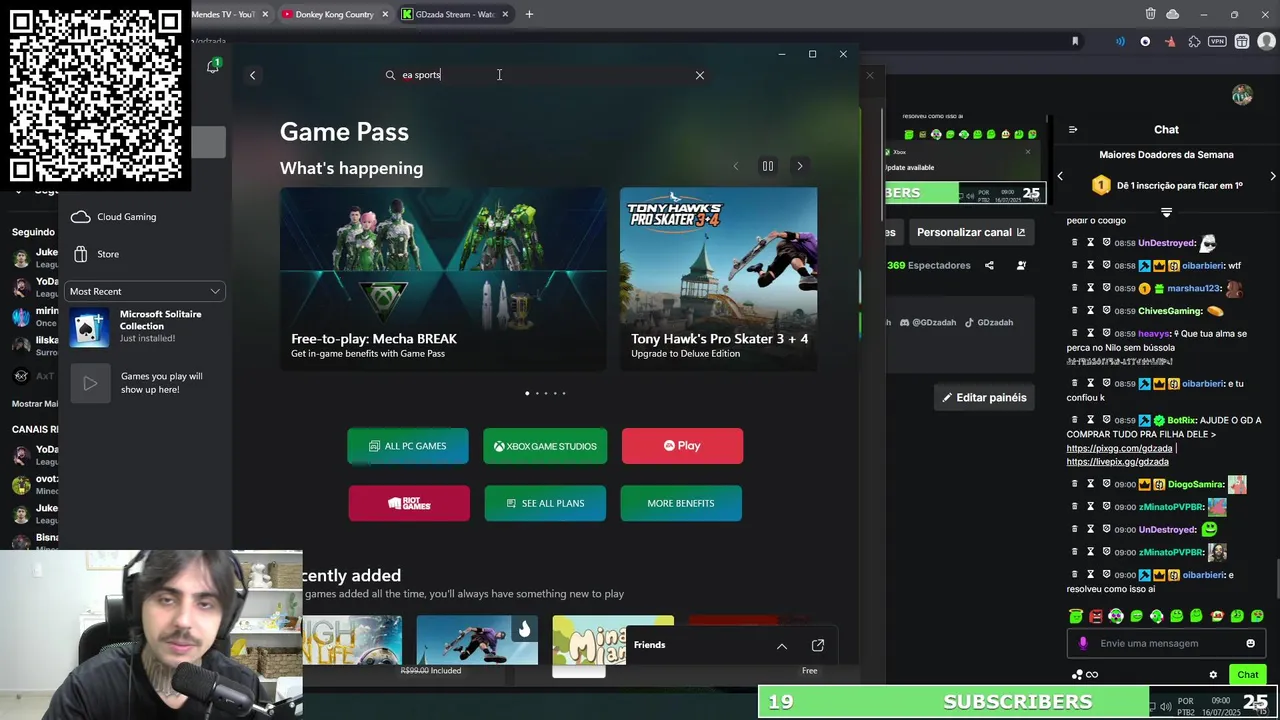Share the stream with the share icon
This screenshot has width=1280, height=720.
click(x=989, y=265)
